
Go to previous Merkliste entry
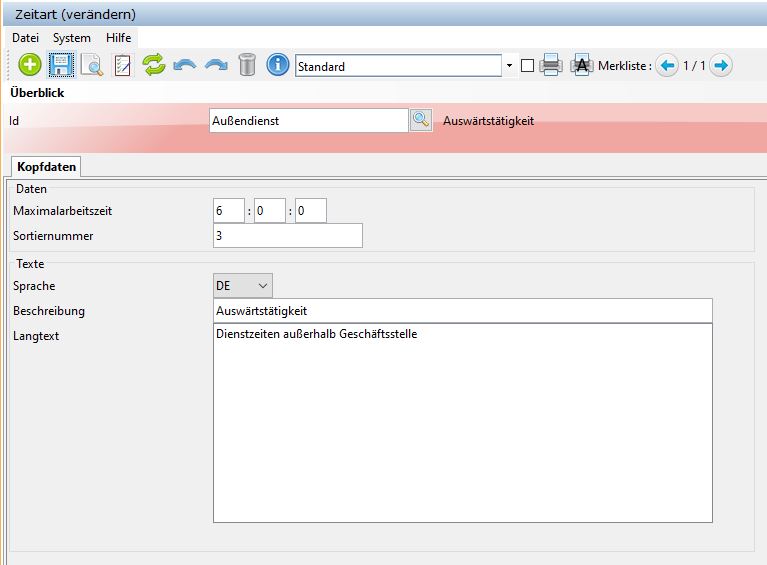(667, 66)
